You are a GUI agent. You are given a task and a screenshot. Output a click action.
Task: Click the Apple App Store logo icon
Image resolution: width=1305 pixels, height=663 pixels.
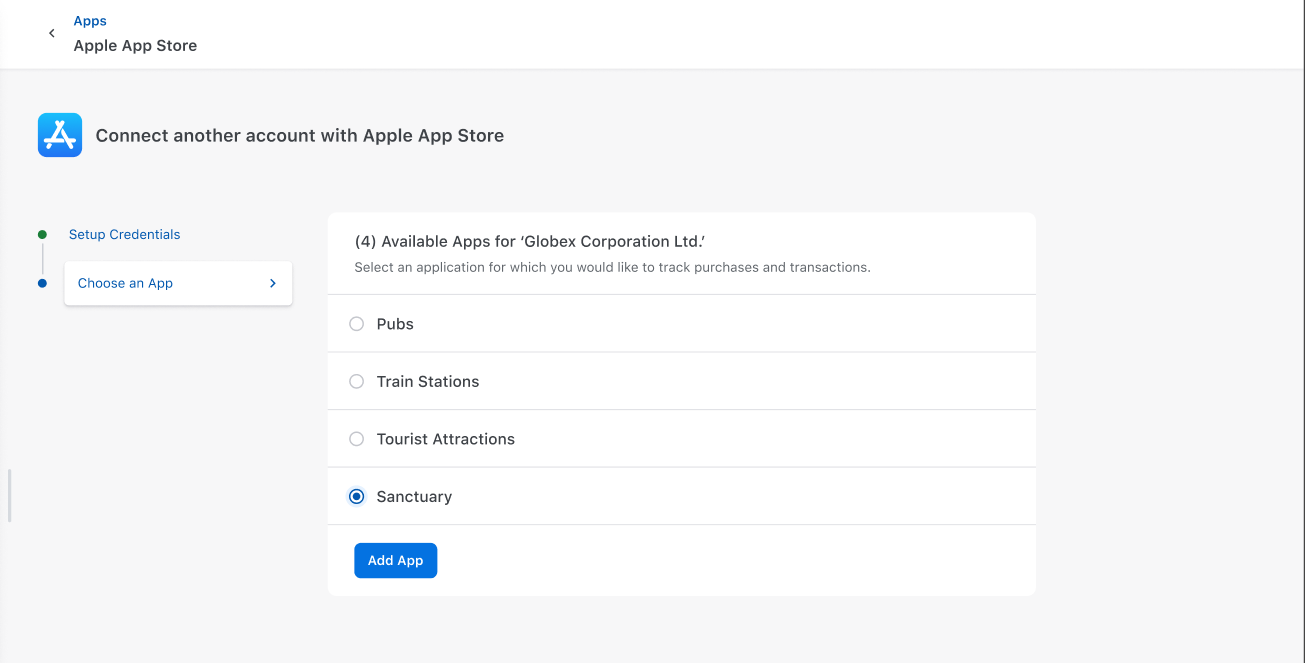coord(60,135)
